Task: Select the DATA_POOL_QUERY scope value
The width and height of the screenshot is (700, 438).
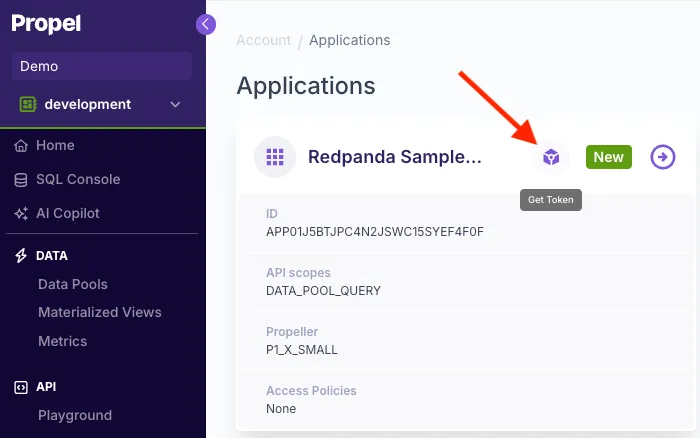Action: tap(323, 291)
